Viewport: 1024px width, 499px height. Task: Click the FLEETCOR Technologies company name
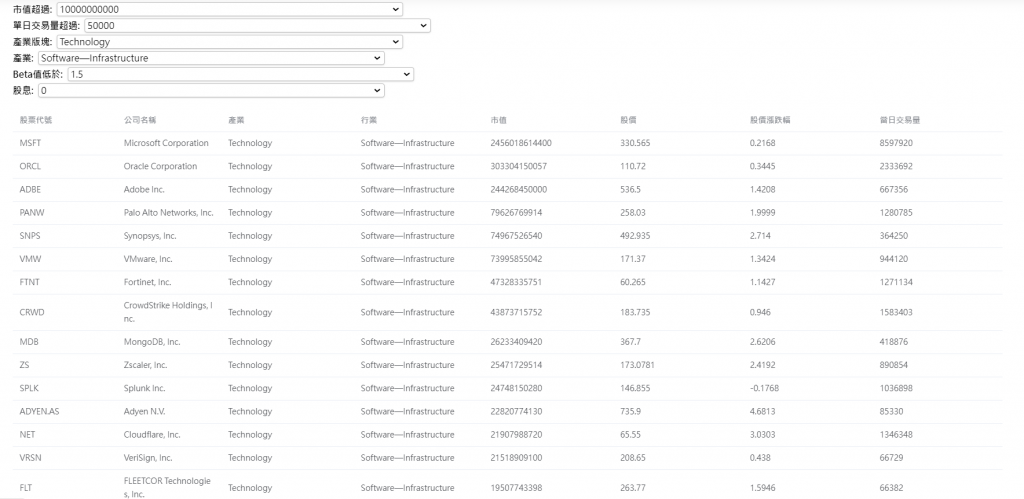(167, 488)
